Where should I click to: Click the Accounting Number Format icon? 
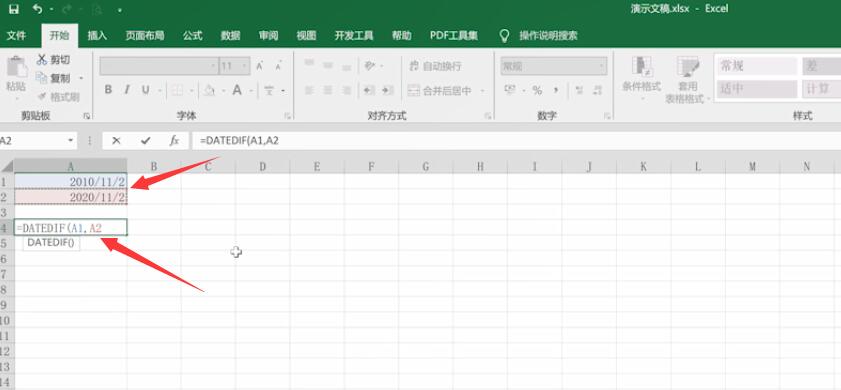pos(510,90)
